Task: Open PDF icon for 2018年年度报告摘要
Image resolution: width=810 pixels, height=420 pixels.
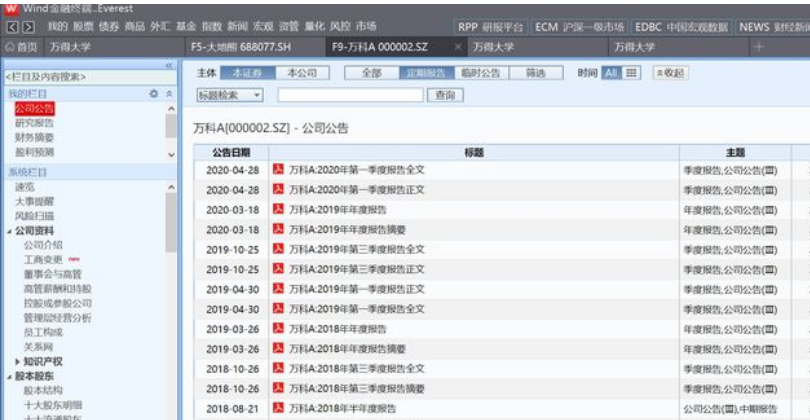Action: point(278,348)
